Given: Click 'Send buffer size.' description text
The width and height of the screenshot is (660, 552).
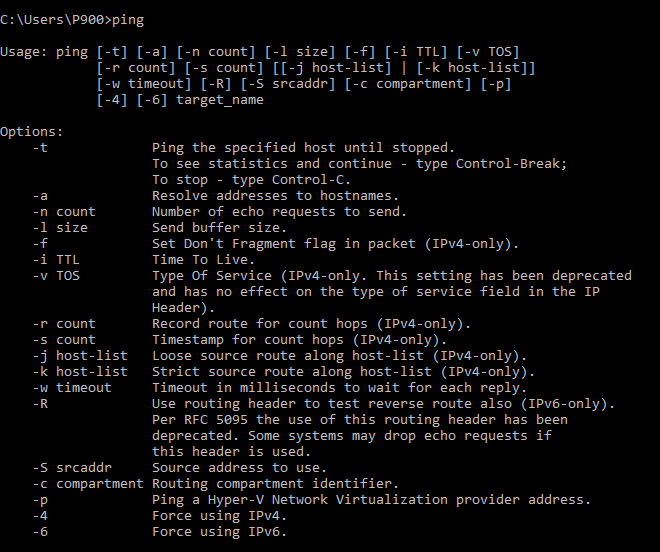Looking at the screenshot, I should (x=219, y=228).
